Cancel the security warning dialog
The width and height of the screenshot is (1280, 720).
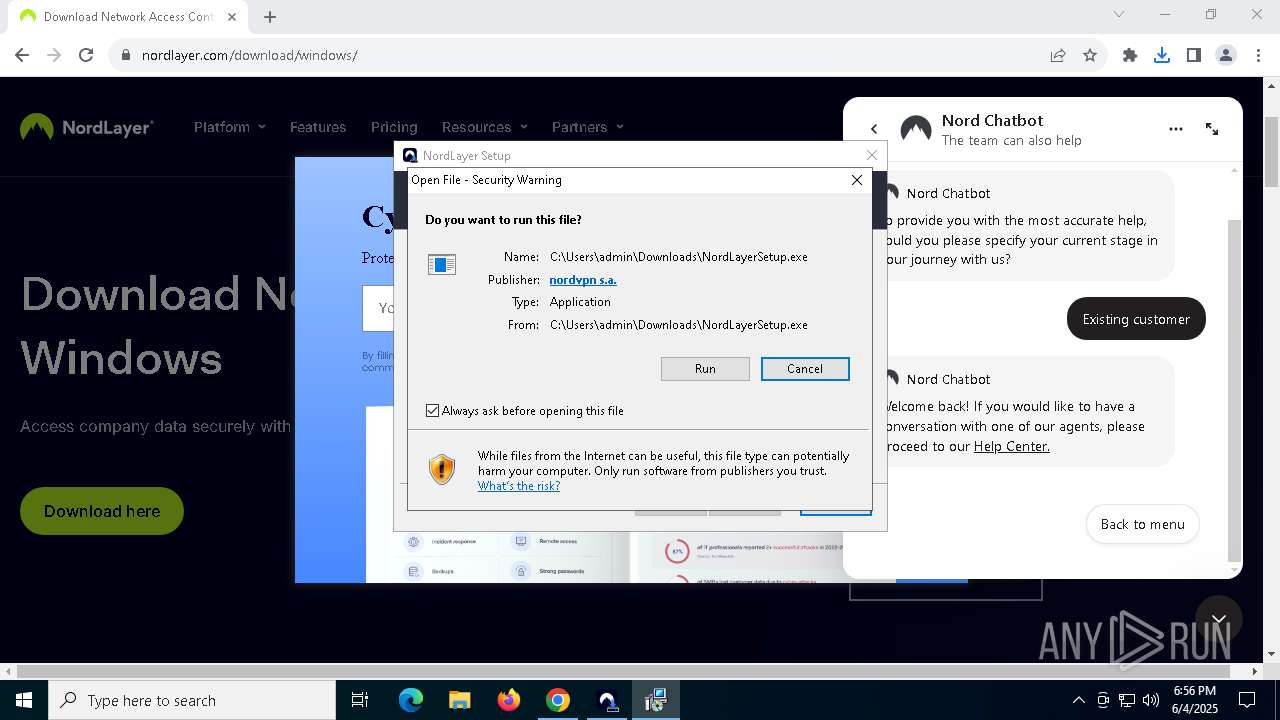tap(805, 369)
